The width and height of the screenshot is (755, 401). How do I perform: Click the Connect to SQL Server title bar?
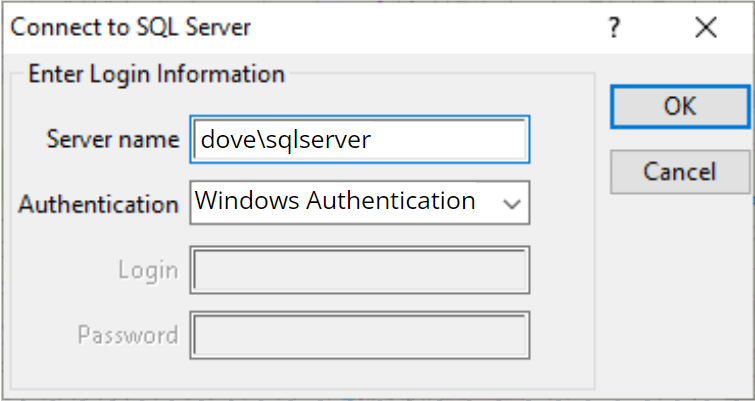[130, 27]
